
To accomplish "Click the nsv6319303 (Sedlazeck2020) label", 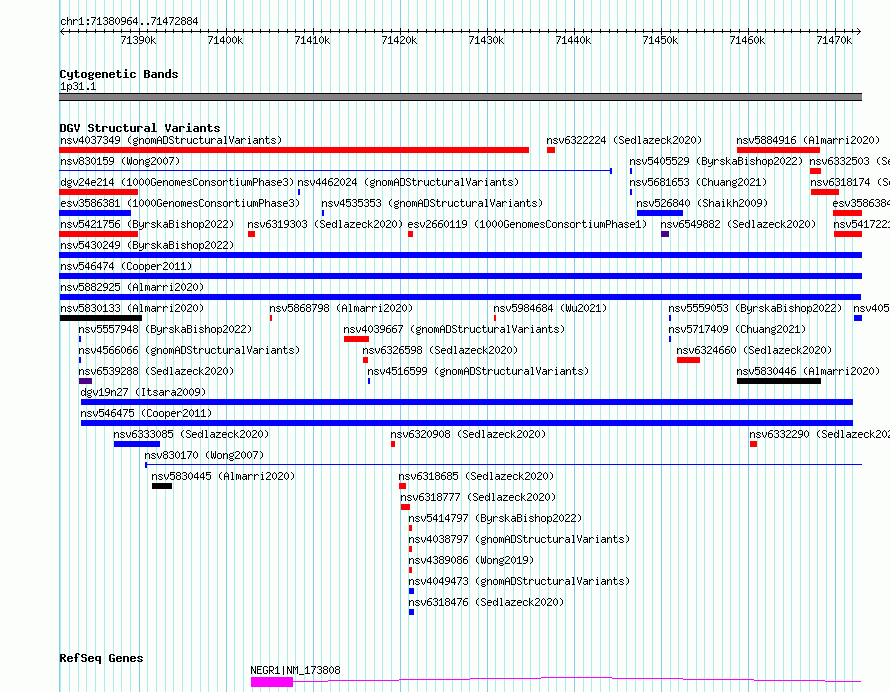I will click(x=325, y=224).
